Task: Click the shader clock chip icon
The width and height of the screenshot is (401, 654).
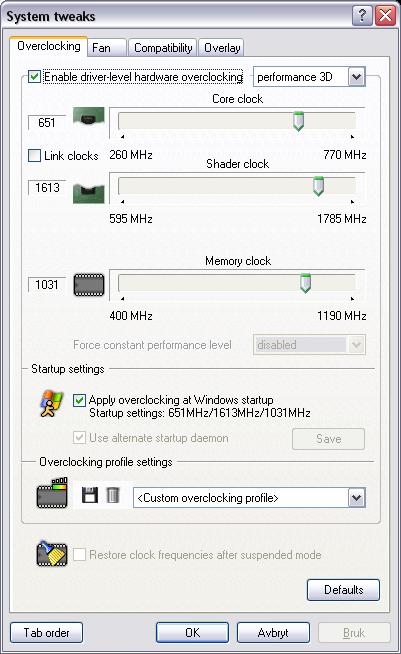Action: click(x=88, y=193)
